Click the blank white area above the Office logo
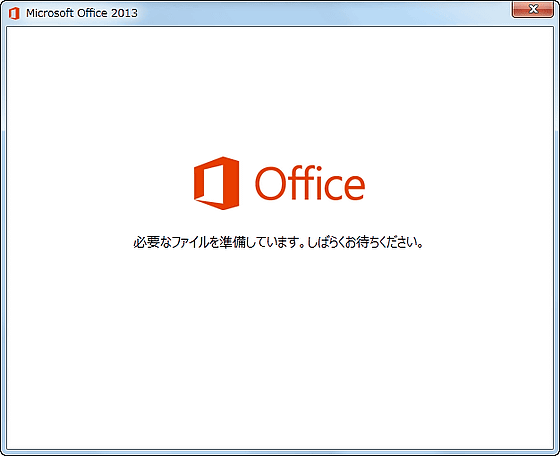 [x=280, y=91]
